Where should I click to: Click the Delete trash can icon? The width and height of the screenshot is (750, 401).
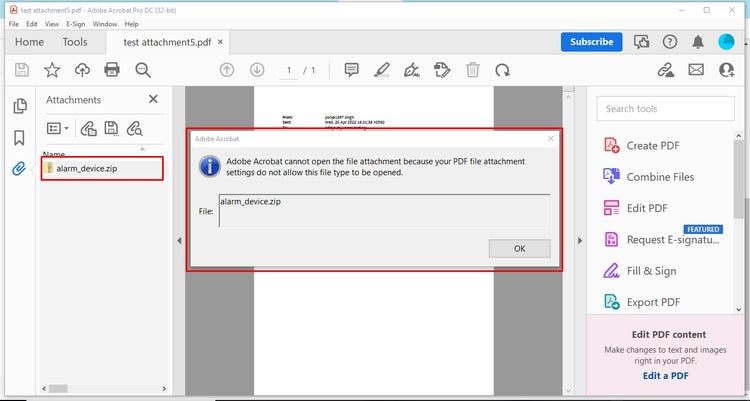(x=473, y=70)
